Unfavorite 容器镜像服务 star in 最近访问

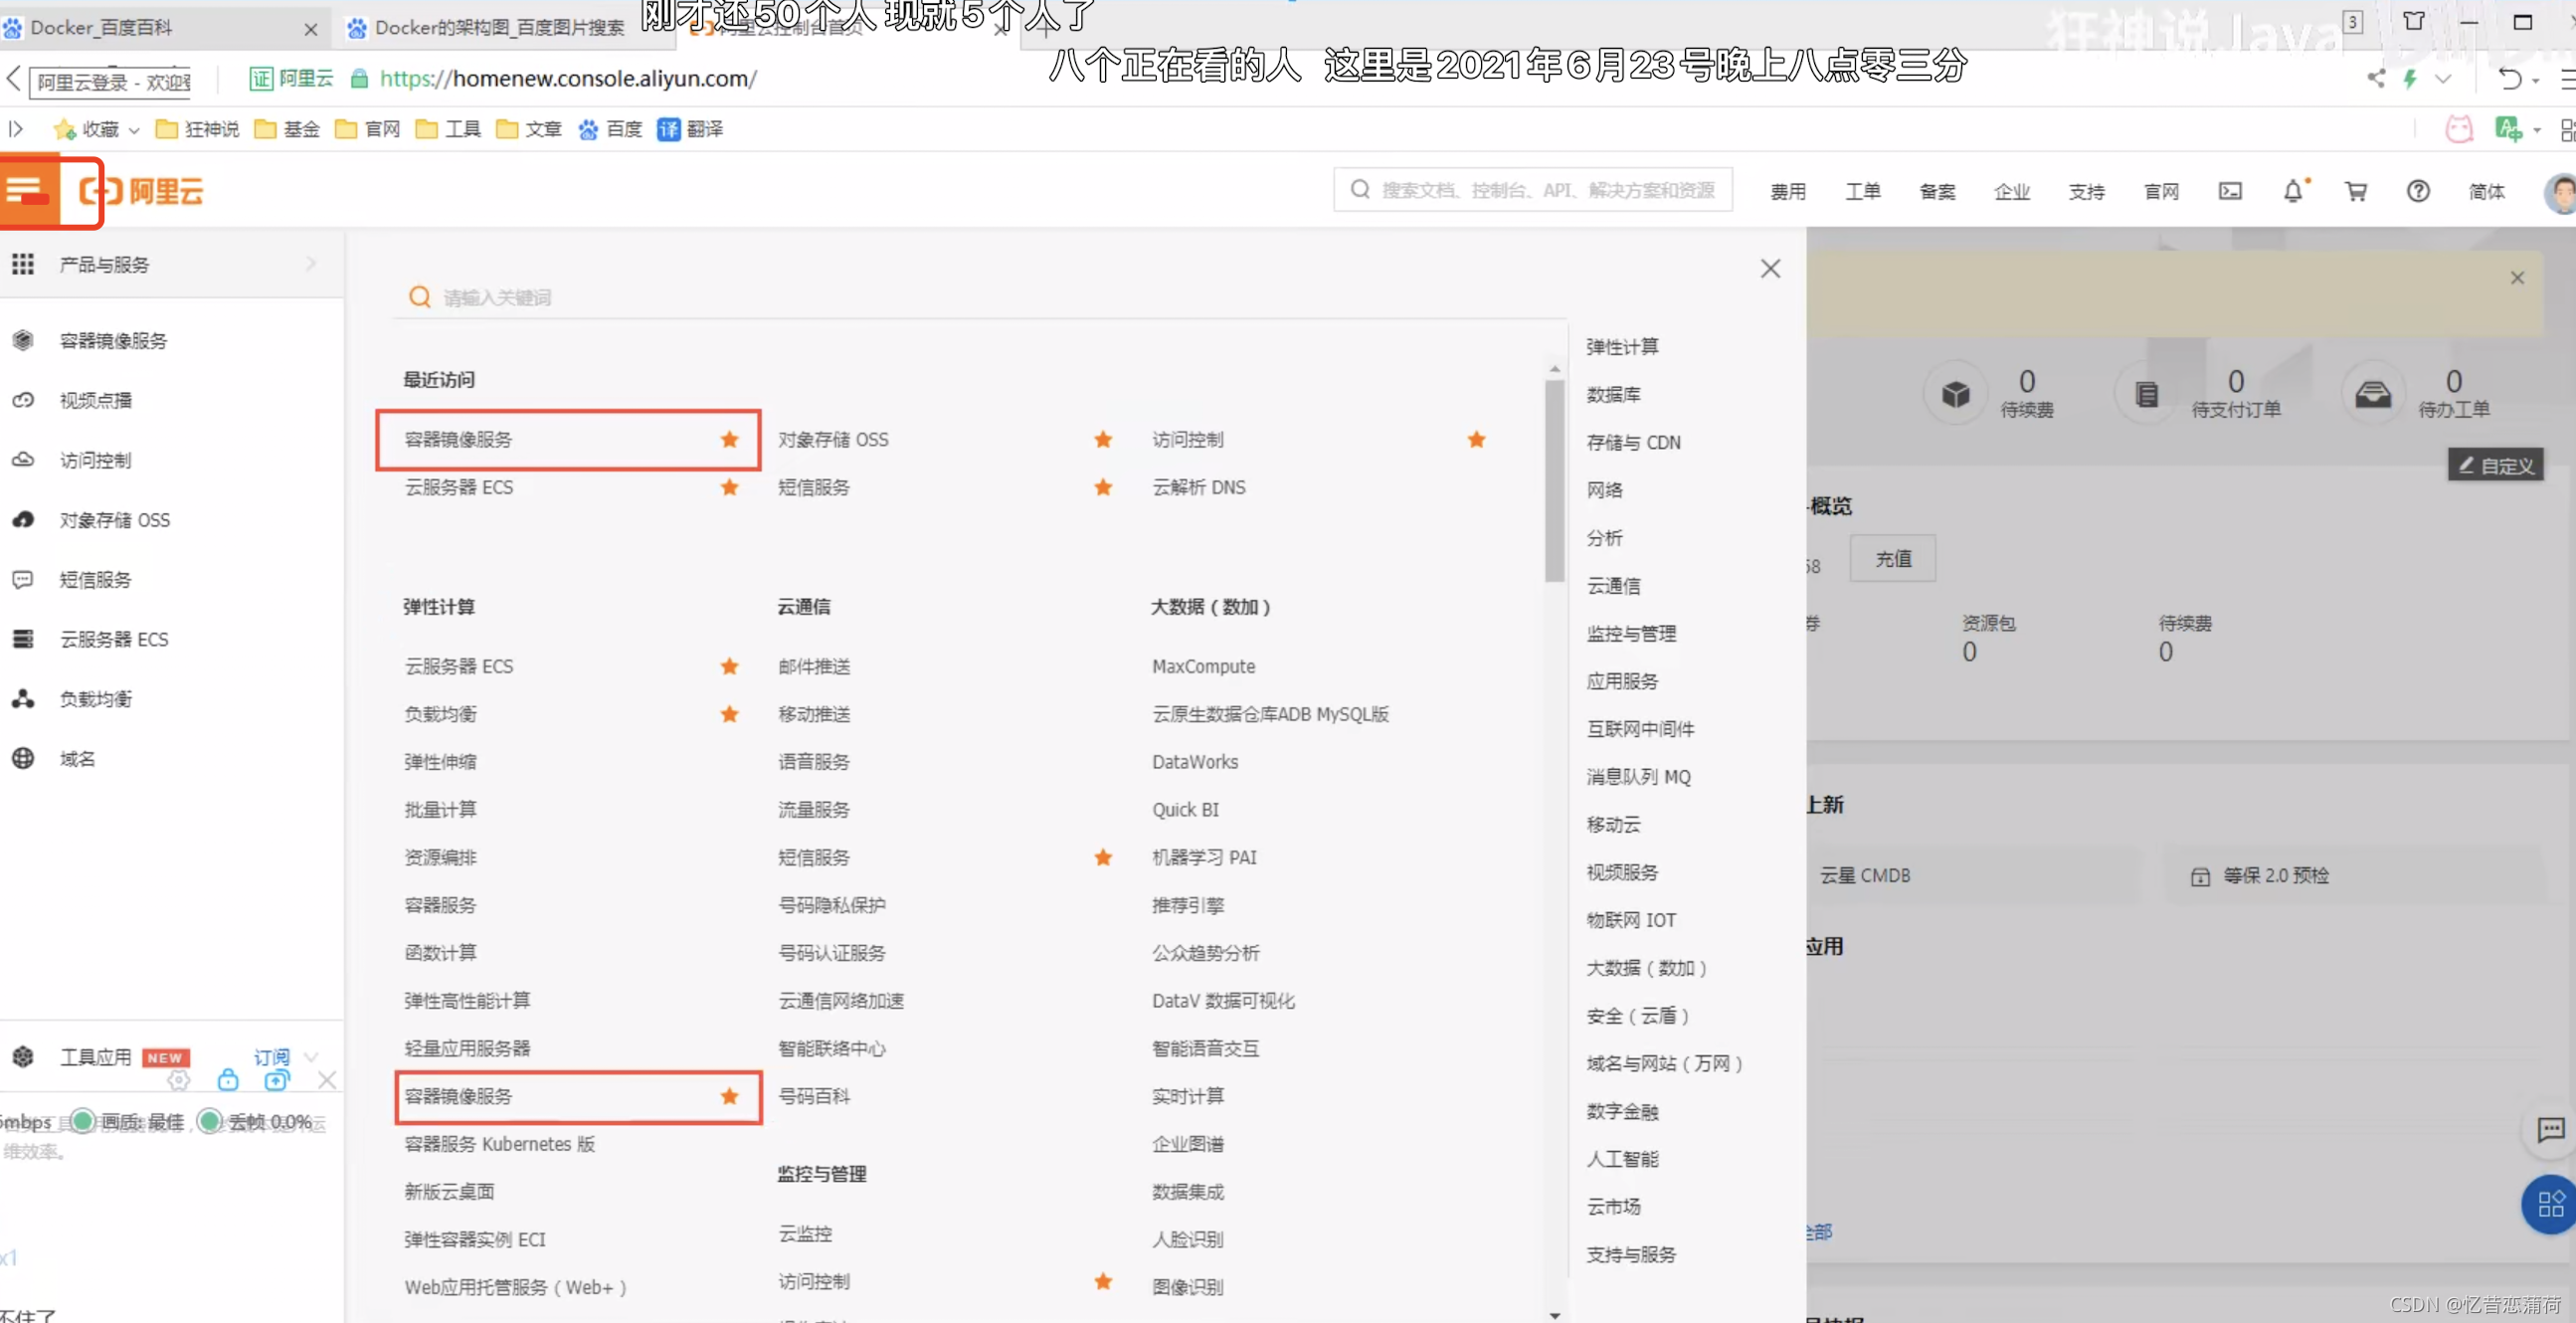pyautogui.click(x=730, y=440)
